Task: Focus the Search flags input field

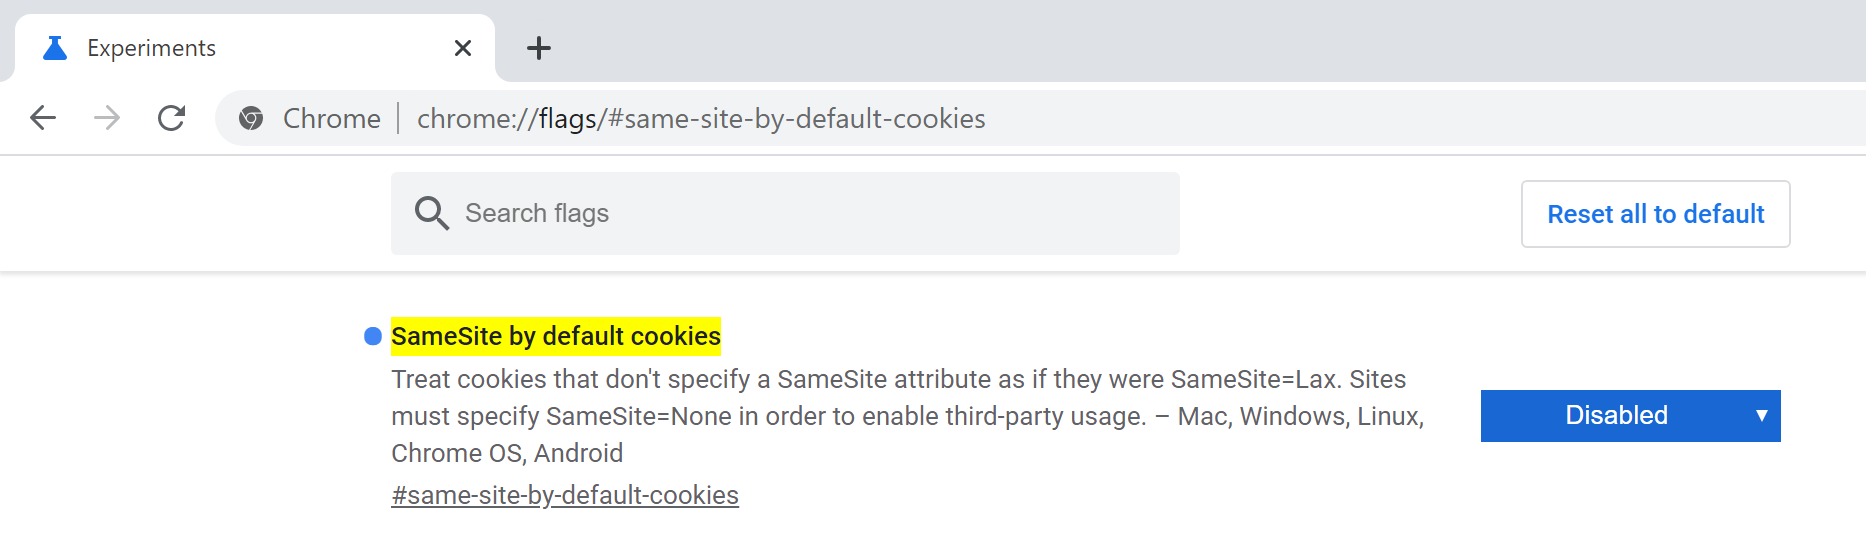Action: [800, 213]
